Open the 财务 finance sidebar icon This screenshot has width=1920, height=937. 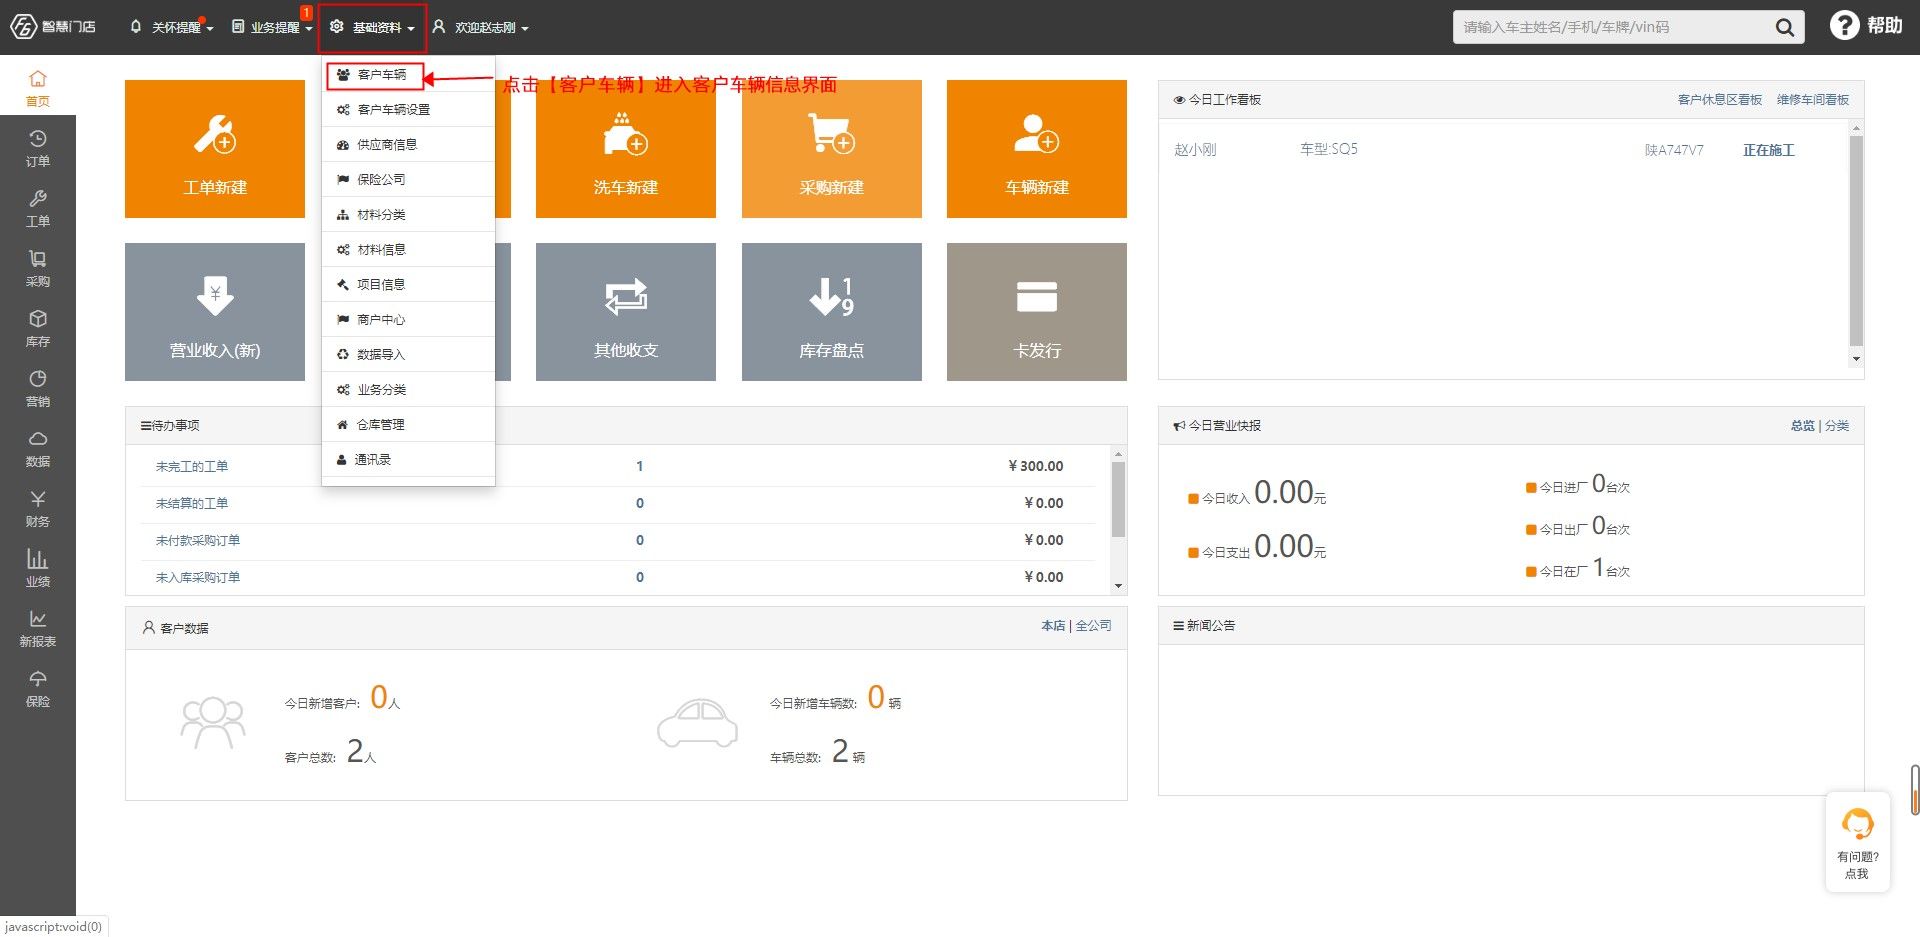pos(38,508)
